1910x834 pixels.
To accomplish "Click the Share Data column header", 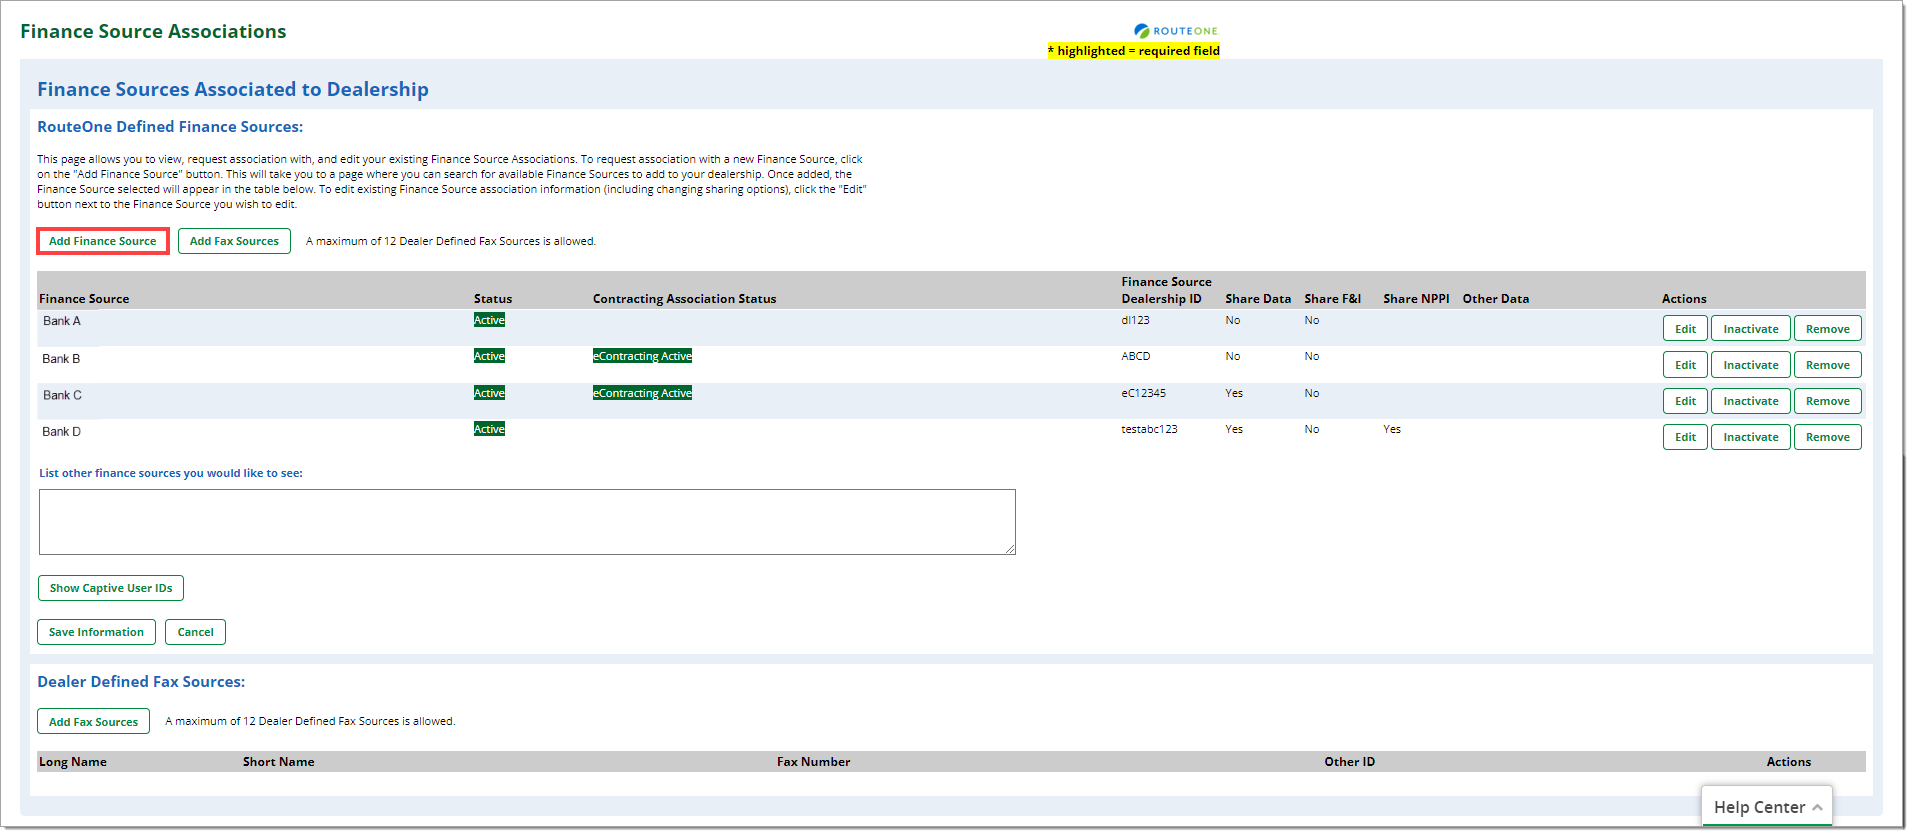I will coord(1258,299).
